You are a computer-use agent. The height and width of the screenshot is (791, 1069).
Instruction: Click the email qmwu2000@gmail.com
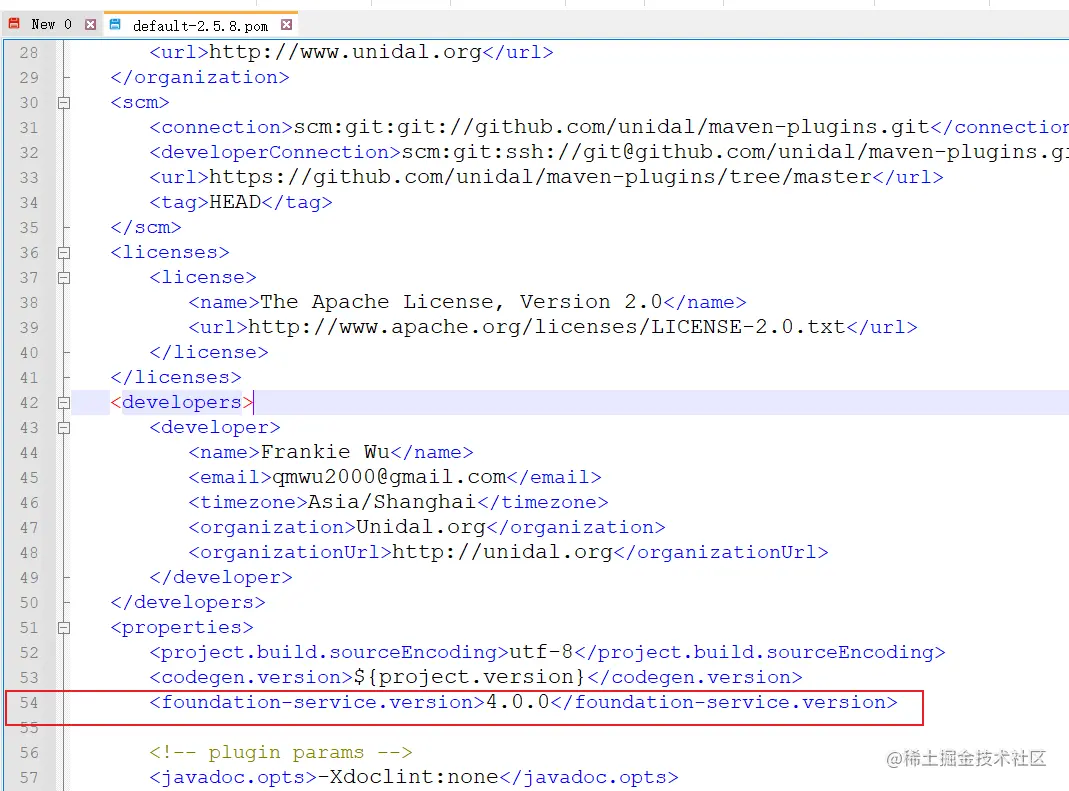pos(389,477)
